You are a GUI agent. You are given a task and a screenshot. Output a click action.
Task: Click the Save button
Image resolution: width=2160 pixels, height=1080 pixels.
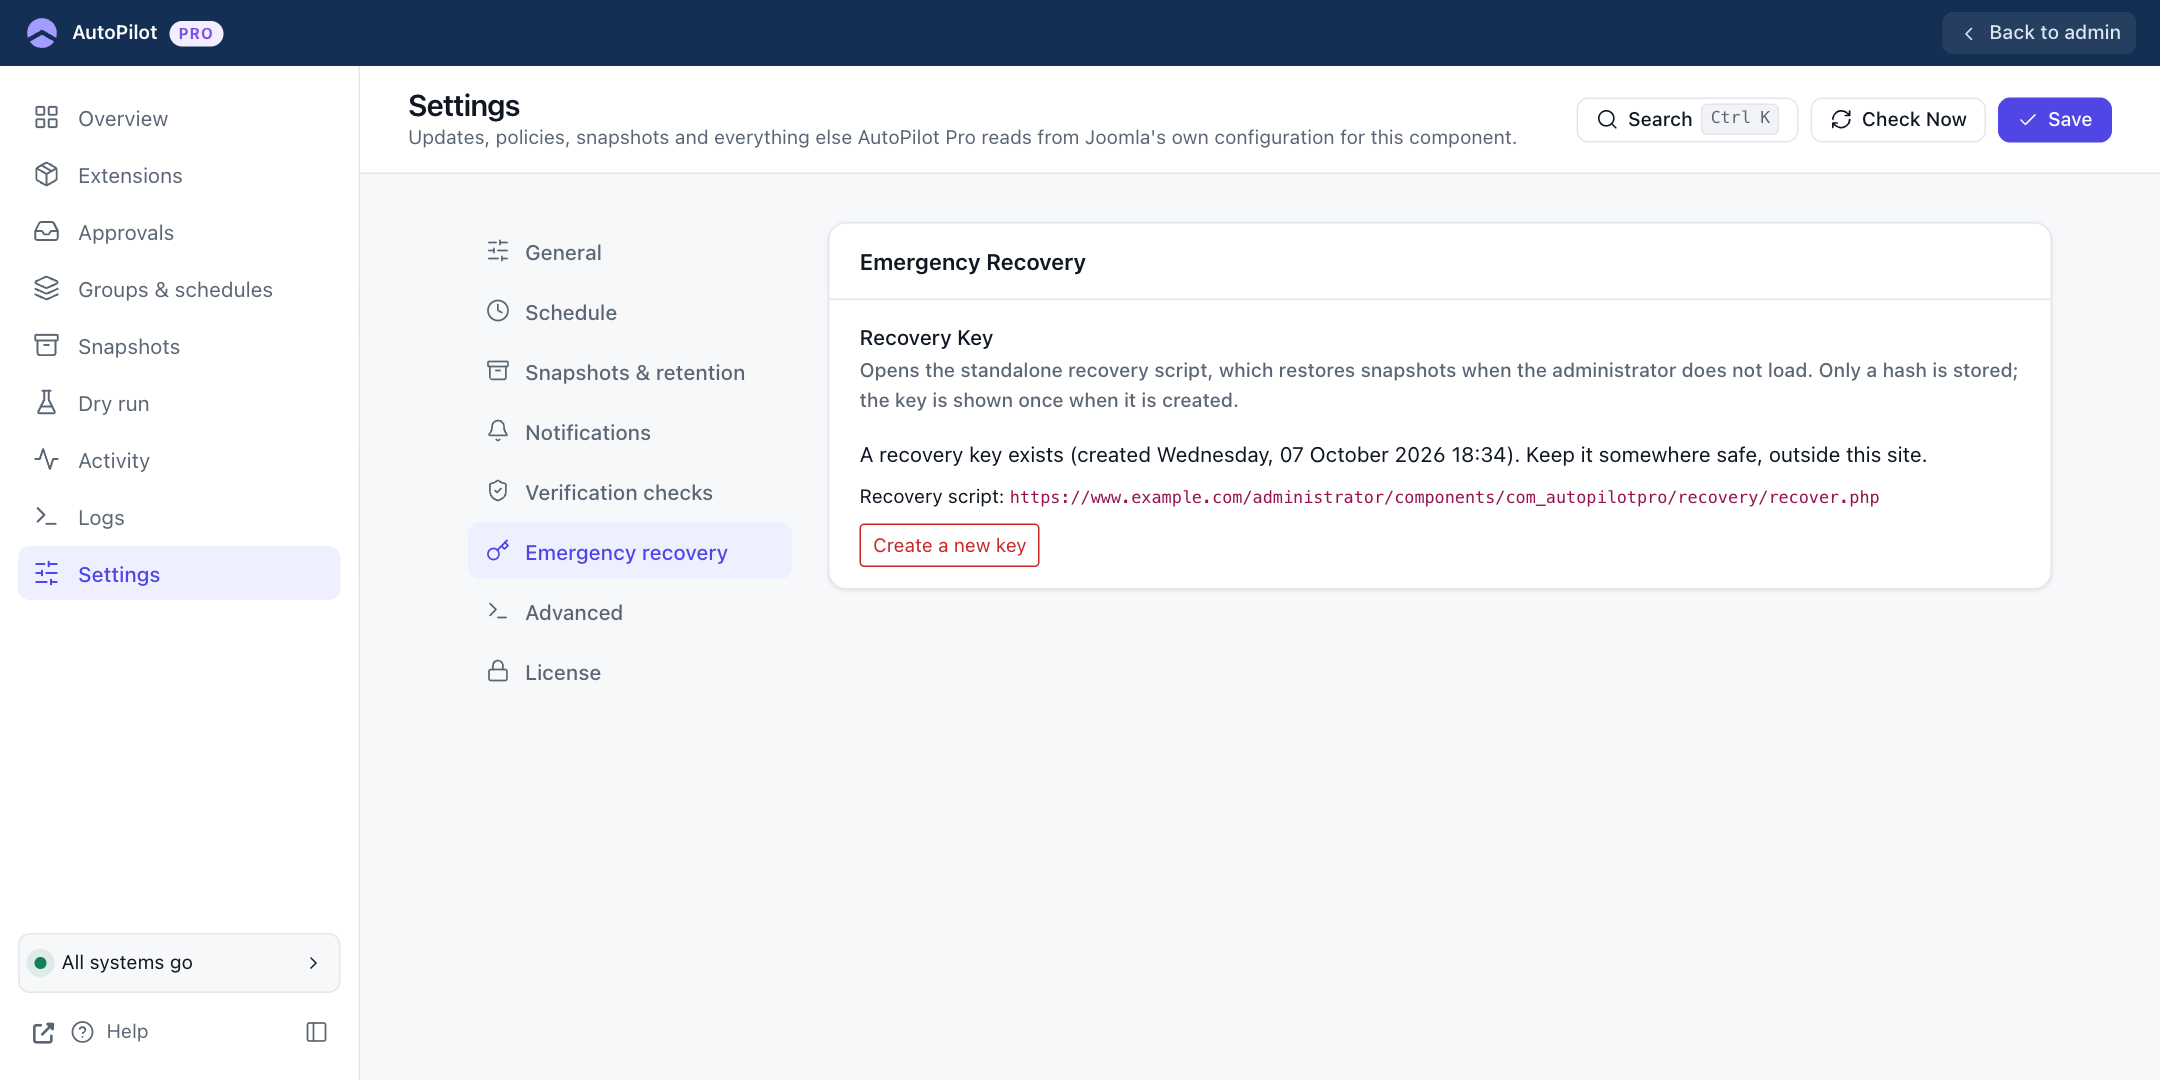(2054, 120)
